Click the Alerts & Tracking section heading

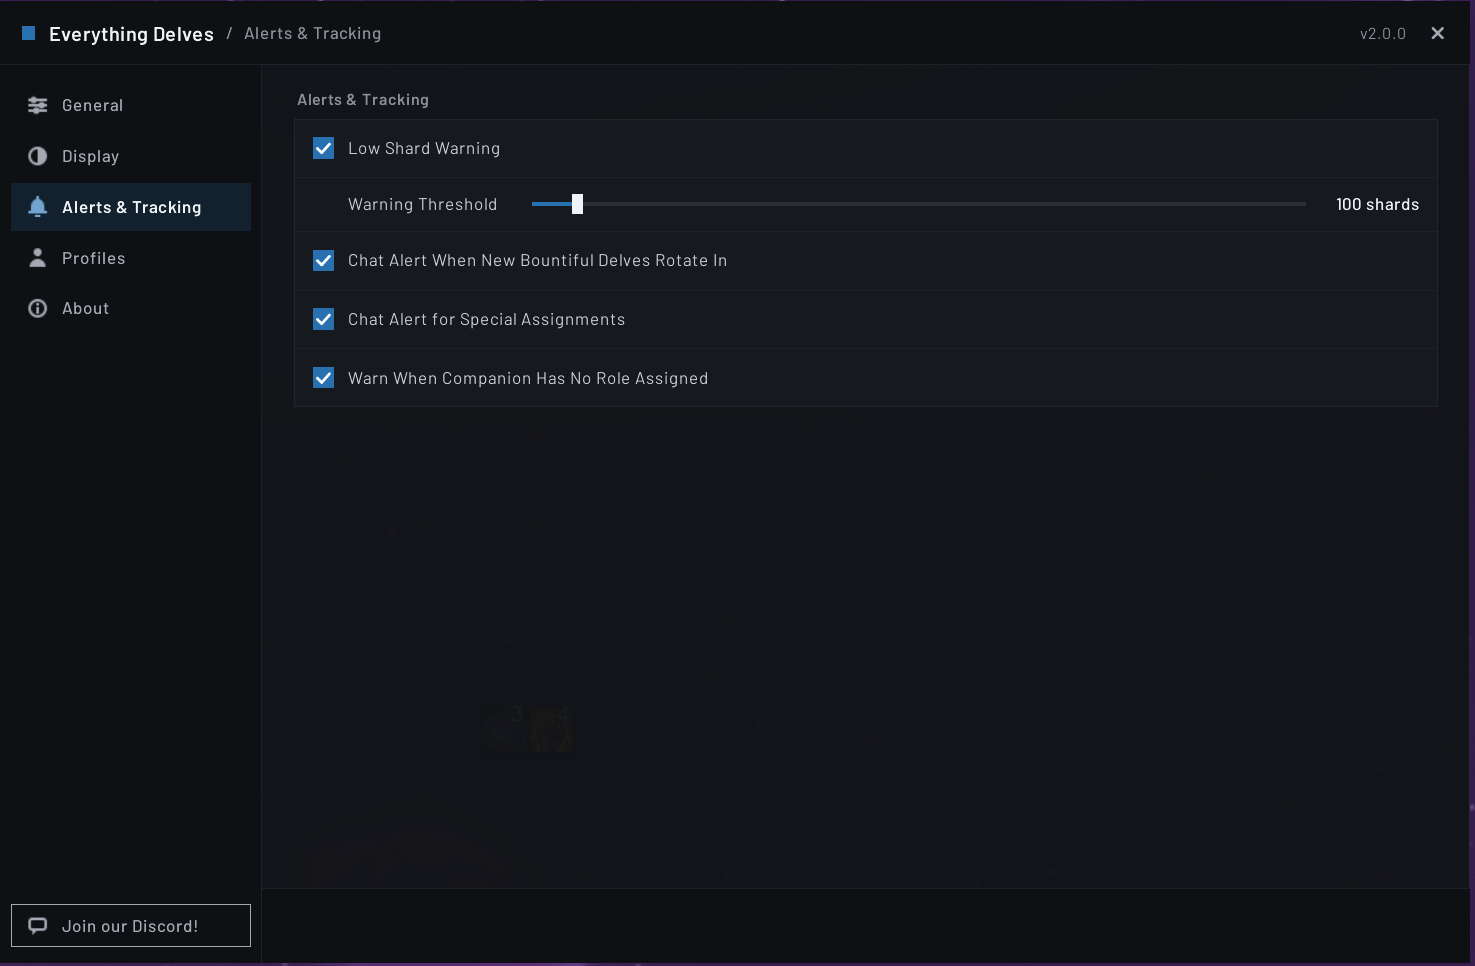click(363, 99)
